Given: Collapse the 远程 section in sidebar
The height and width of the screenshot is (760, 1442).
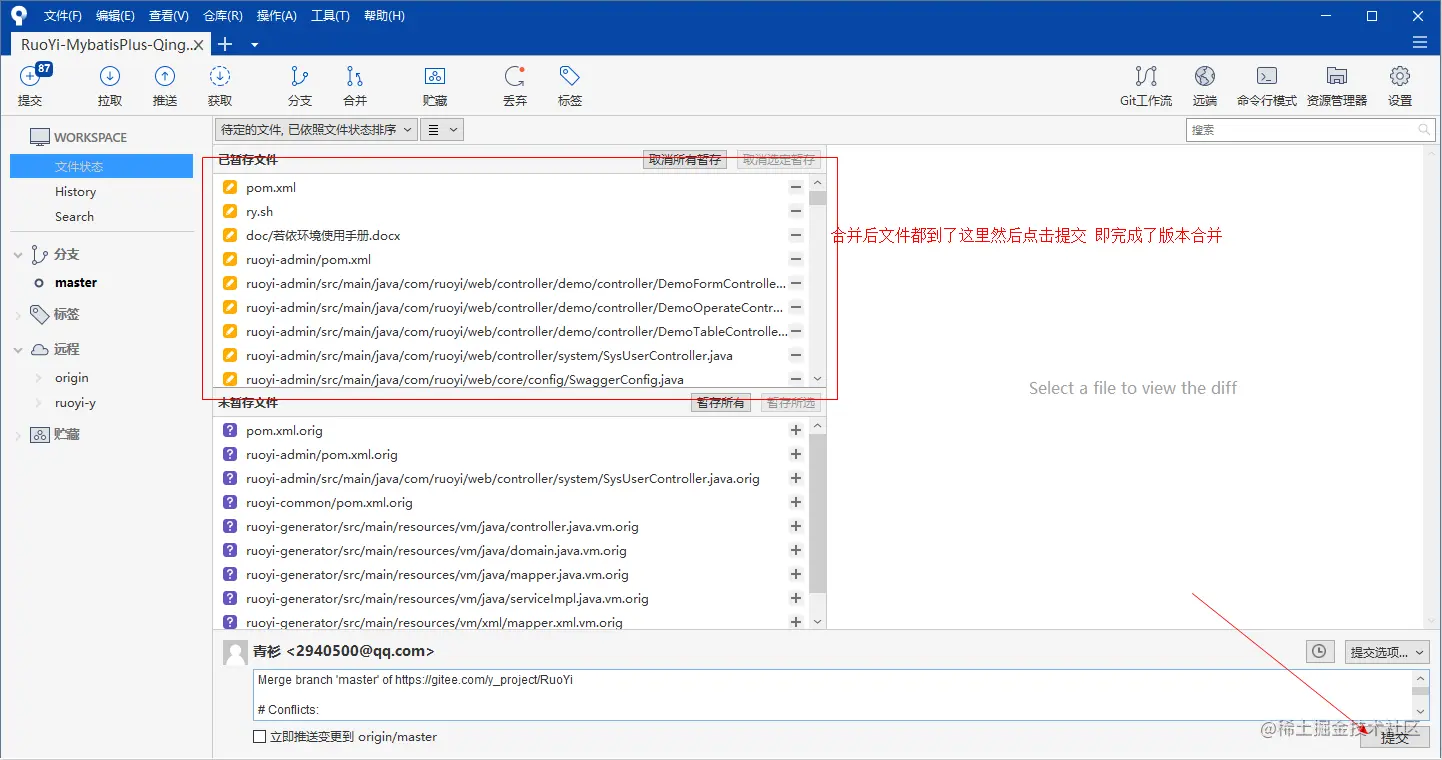Looking at the screenshot, I should coord(17,350).
